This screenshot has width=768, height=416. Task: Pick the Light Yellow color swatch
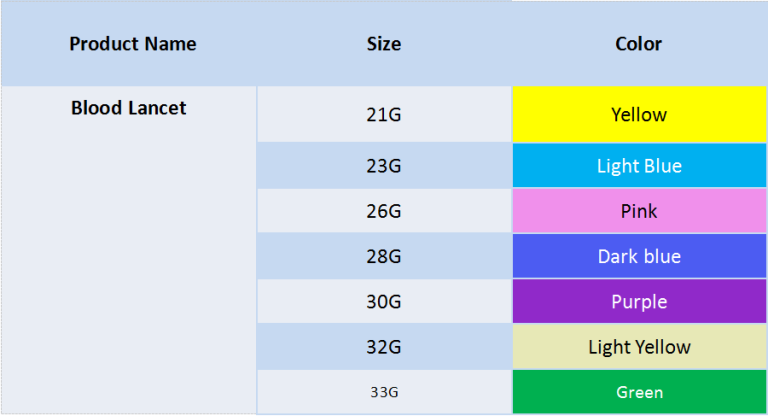[x=639, y=347]
